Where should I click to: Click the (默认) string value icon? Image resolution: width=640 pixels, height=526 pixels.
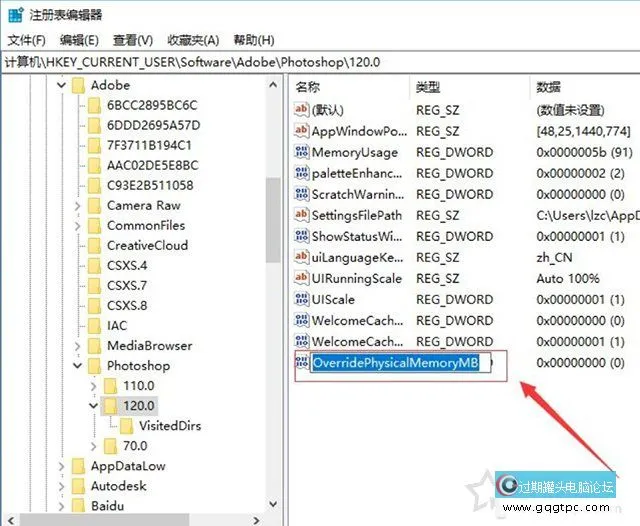pos(301,109)
